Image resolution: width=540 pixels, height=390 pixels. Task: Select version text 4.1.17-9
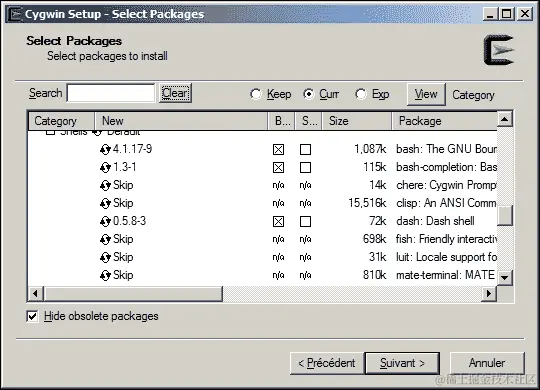[133, 149]
